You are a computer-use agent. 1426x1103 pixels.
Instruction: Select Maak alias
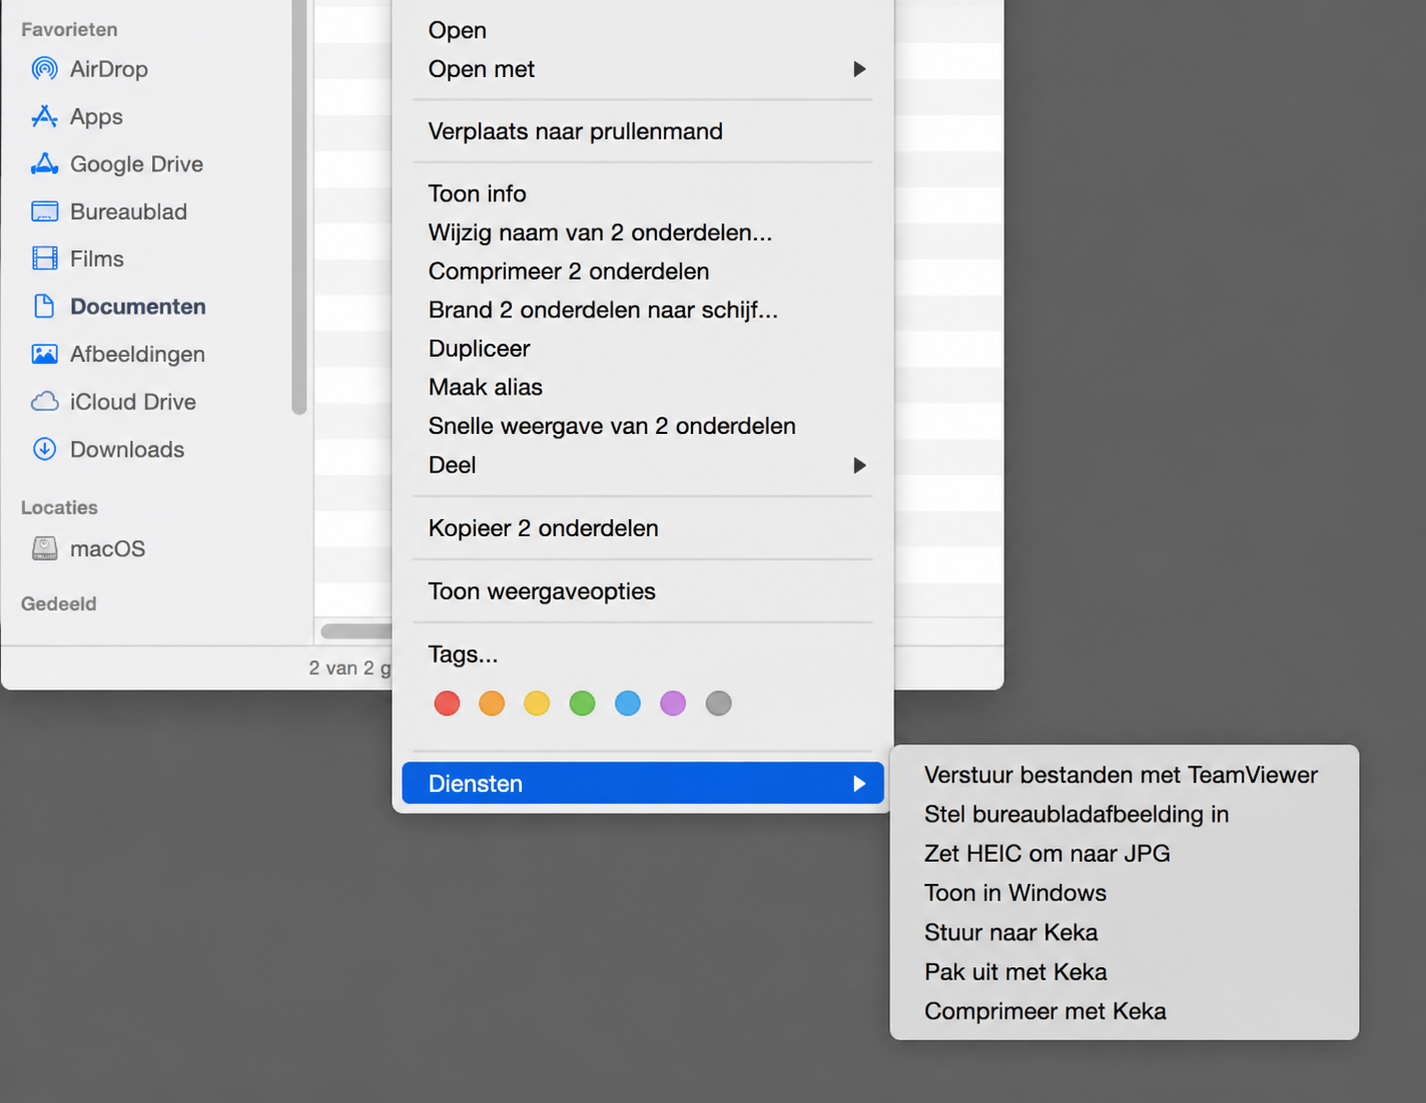(642, 387)
